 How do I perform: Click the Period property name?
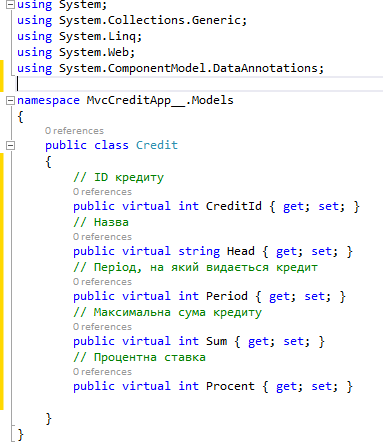click(227, 296)
